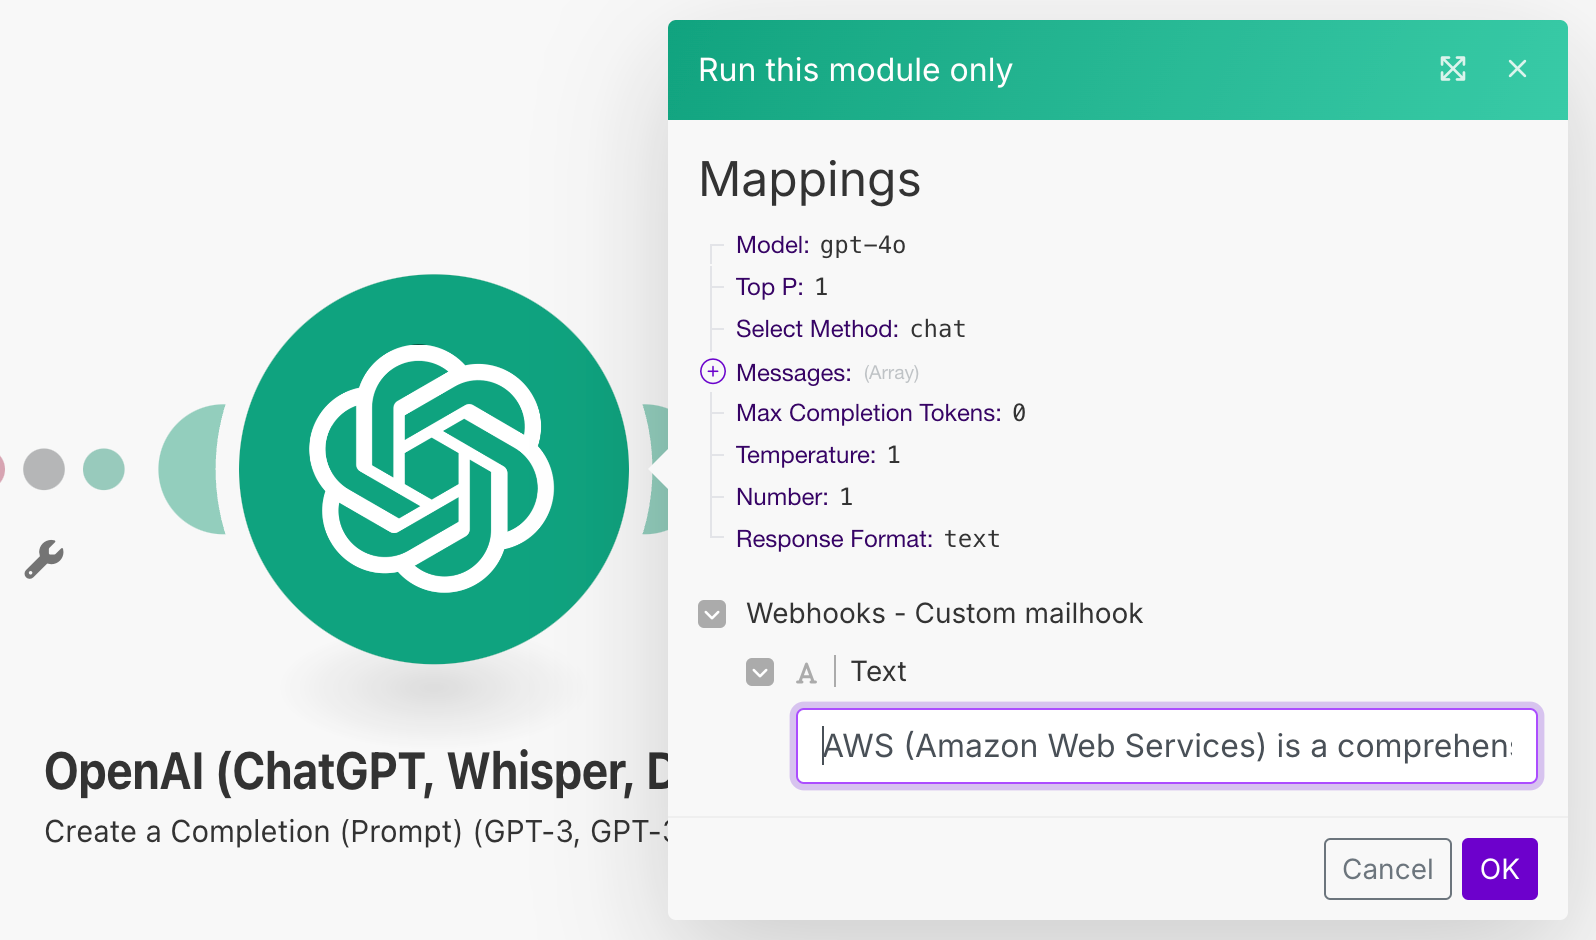Image resolution: width=1596 pixels, height=940 pixels.
Task: Click the Cancel button
Action: click(1387, 869)
